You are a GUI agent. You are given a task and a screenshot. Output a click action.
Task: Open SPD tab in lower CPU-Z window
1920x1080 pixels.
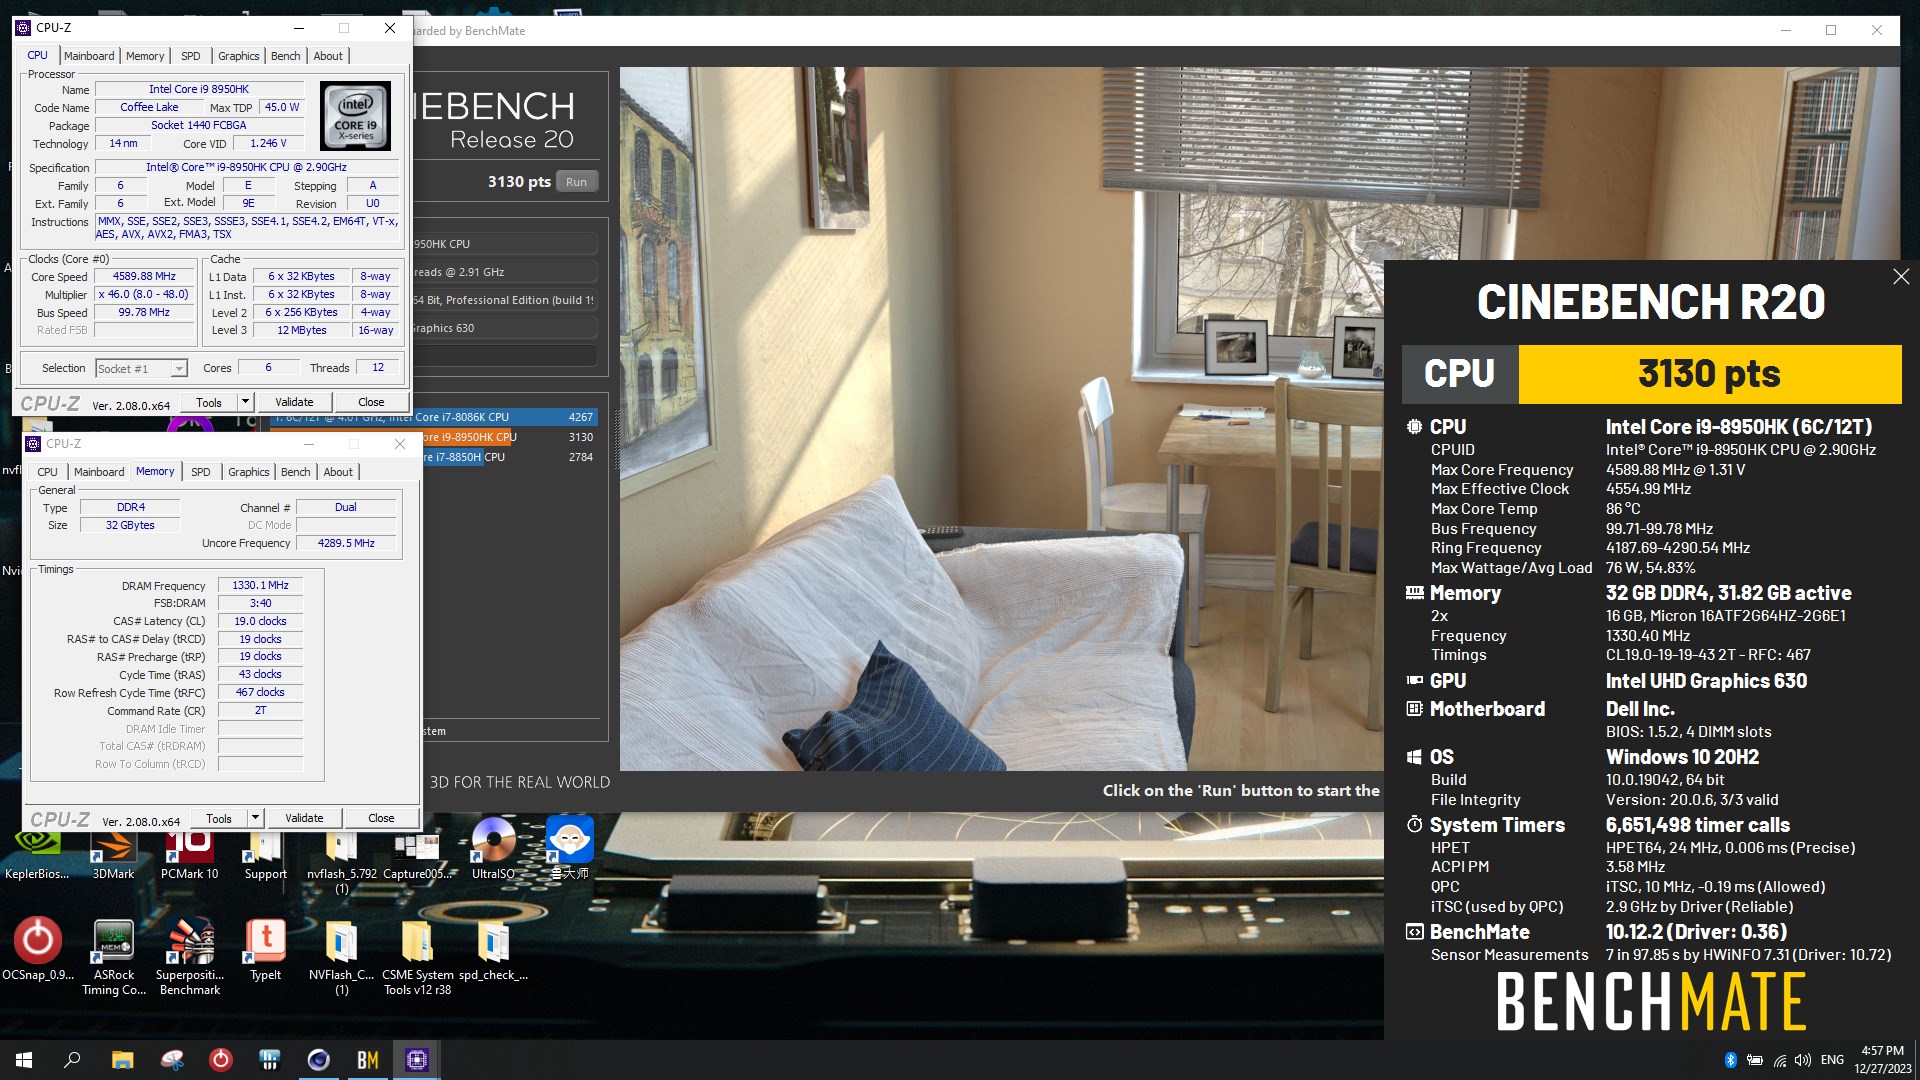pyautogui.click(x=200, y=472)
